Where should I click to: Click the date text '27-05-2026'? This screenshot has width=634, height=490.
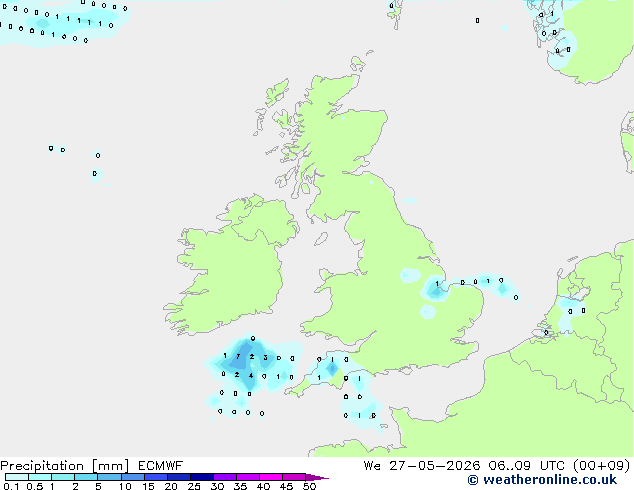[435, 466]
